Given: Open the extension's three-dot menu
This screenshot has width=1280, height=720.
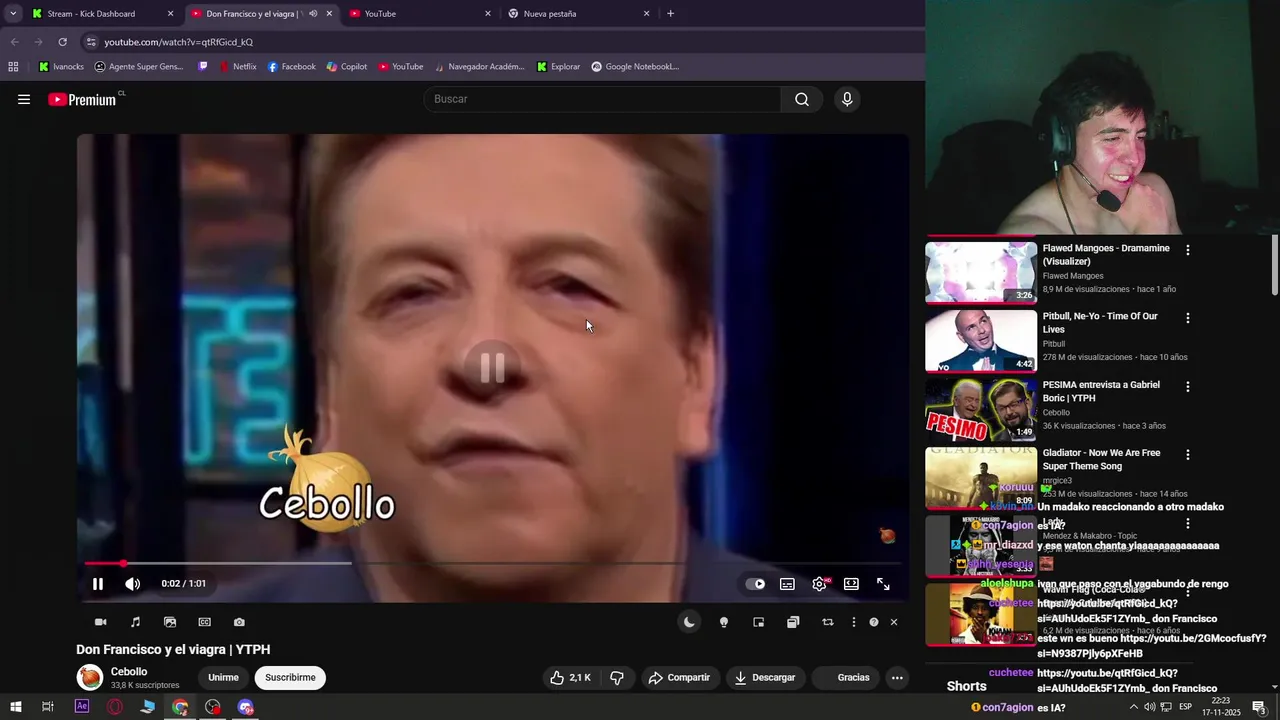Looking at the screenshot, I should click(x=853, y=622).
